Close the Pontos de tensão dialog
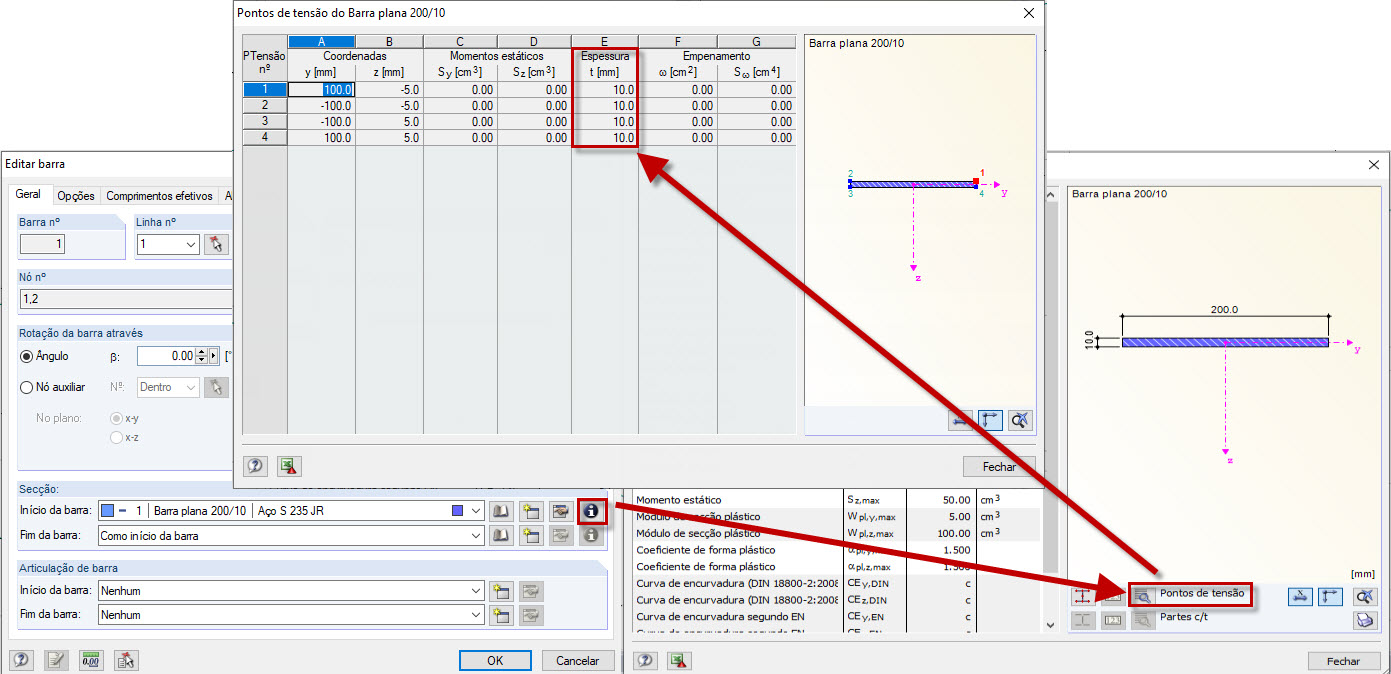The height and width of the screenshot is (674, 1391). pyautogui.click(x=1028, y=13)
